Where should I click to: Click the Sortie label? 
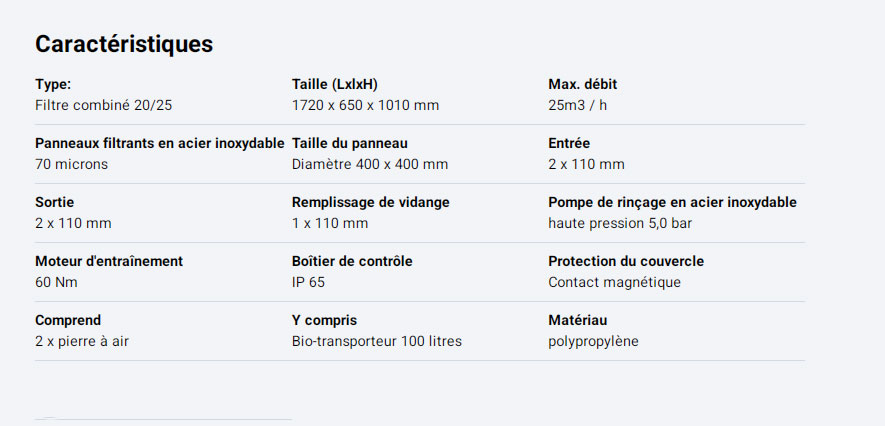click(x=54, y=202)
